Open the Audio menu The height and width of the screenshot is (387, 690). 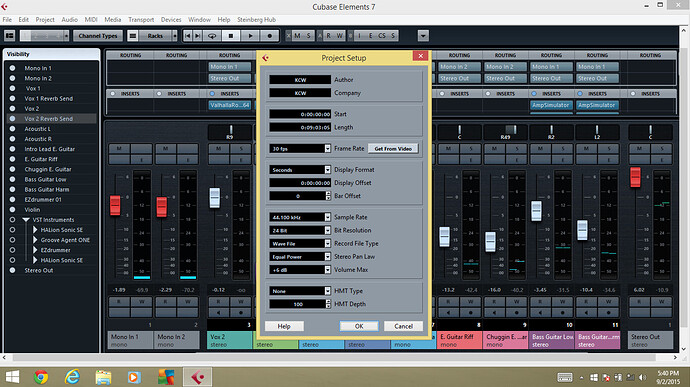pyautogui.click(x=70, y=19)
